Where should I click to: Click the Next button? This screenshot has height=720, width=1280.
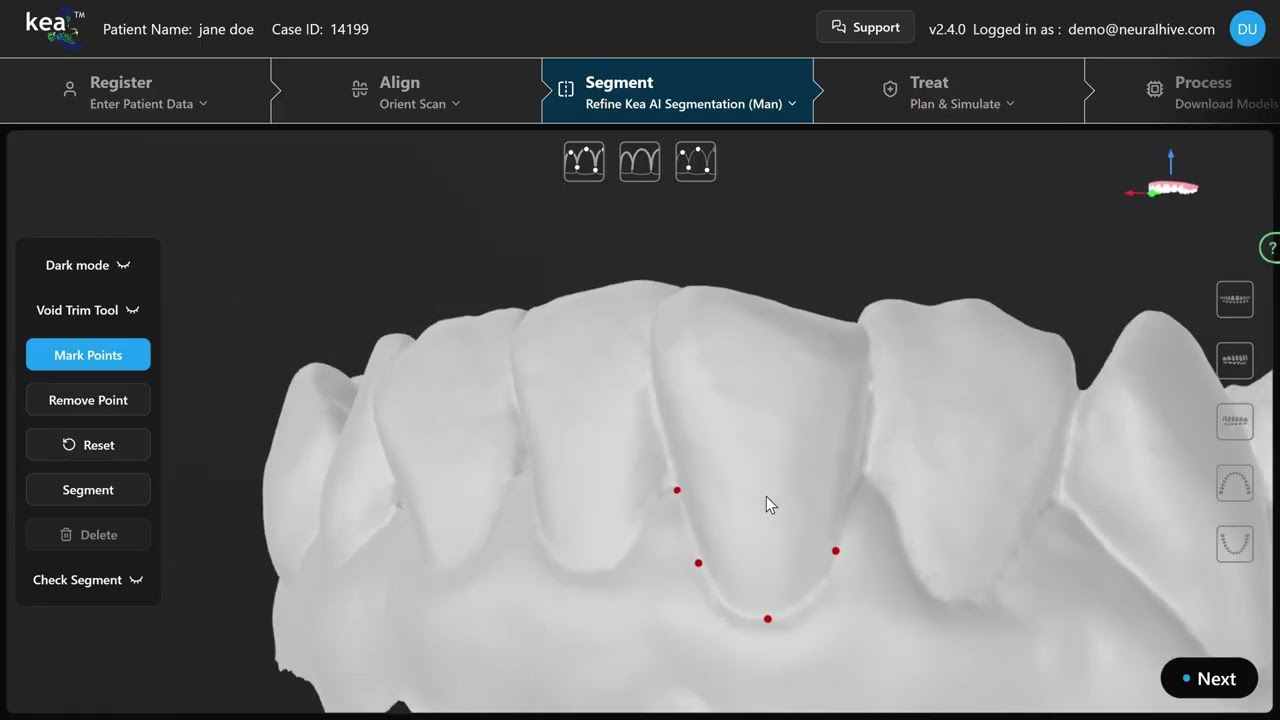[1209, 678]
